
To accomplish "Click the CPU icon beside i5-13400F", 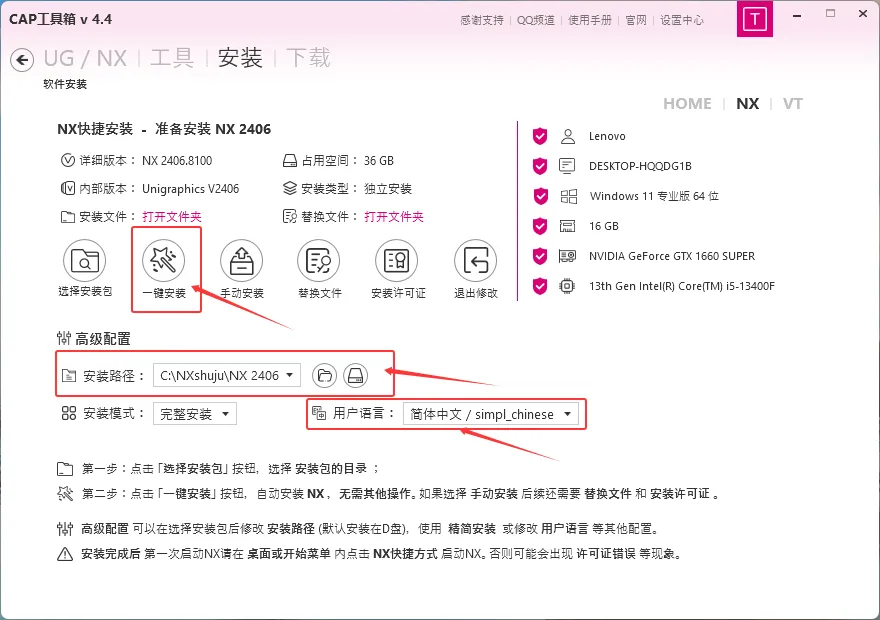I will point(567,286).
